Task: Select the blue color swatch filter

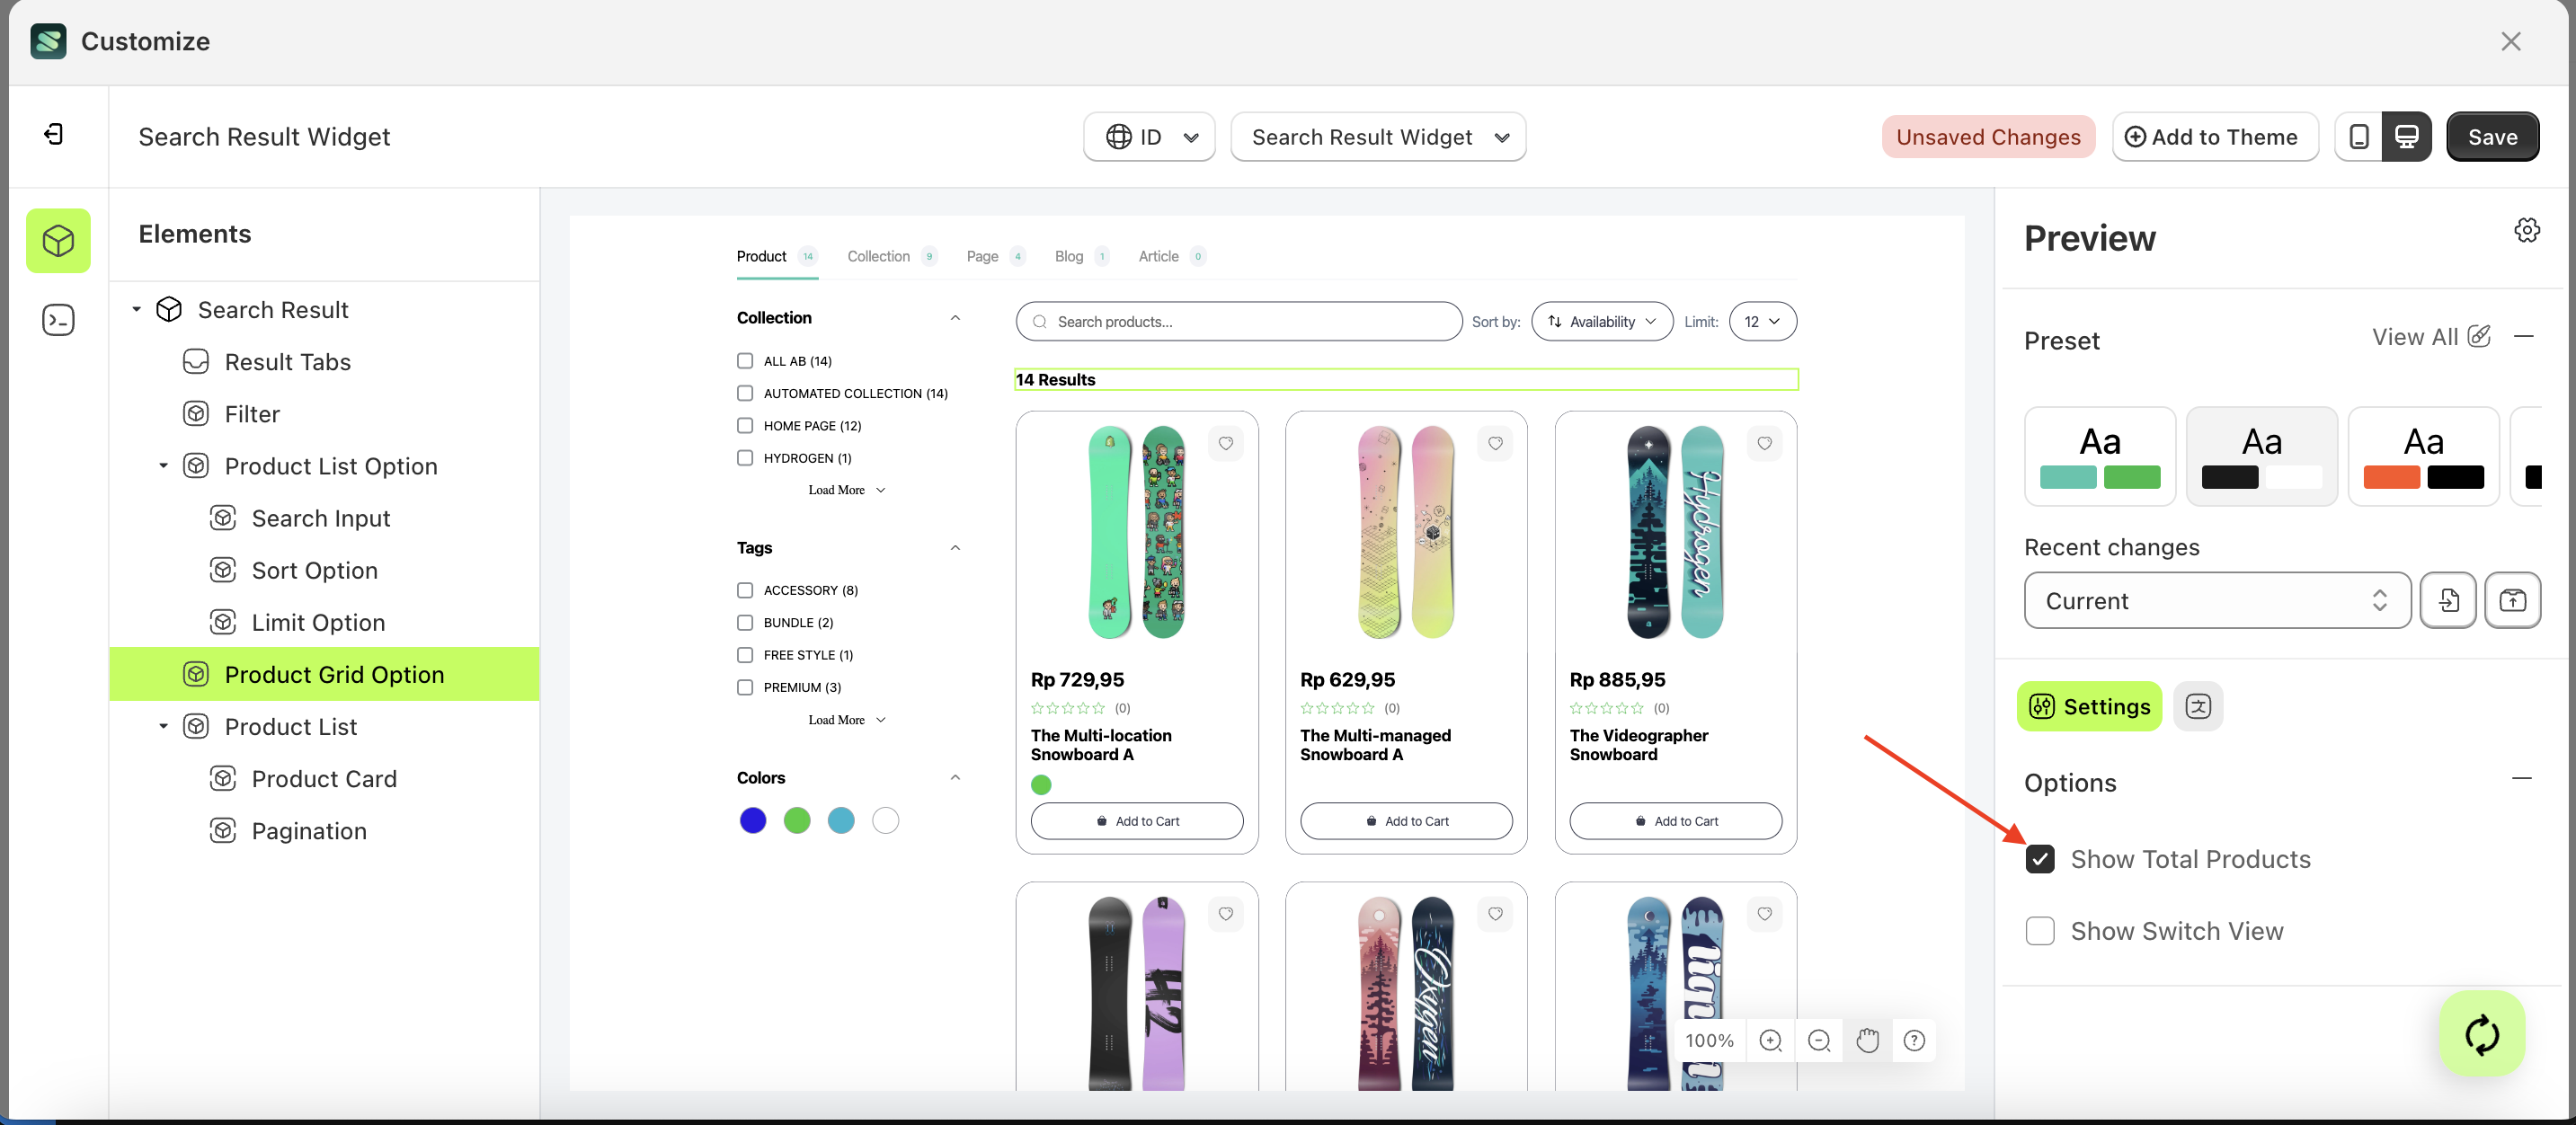Action: point(753,820)
